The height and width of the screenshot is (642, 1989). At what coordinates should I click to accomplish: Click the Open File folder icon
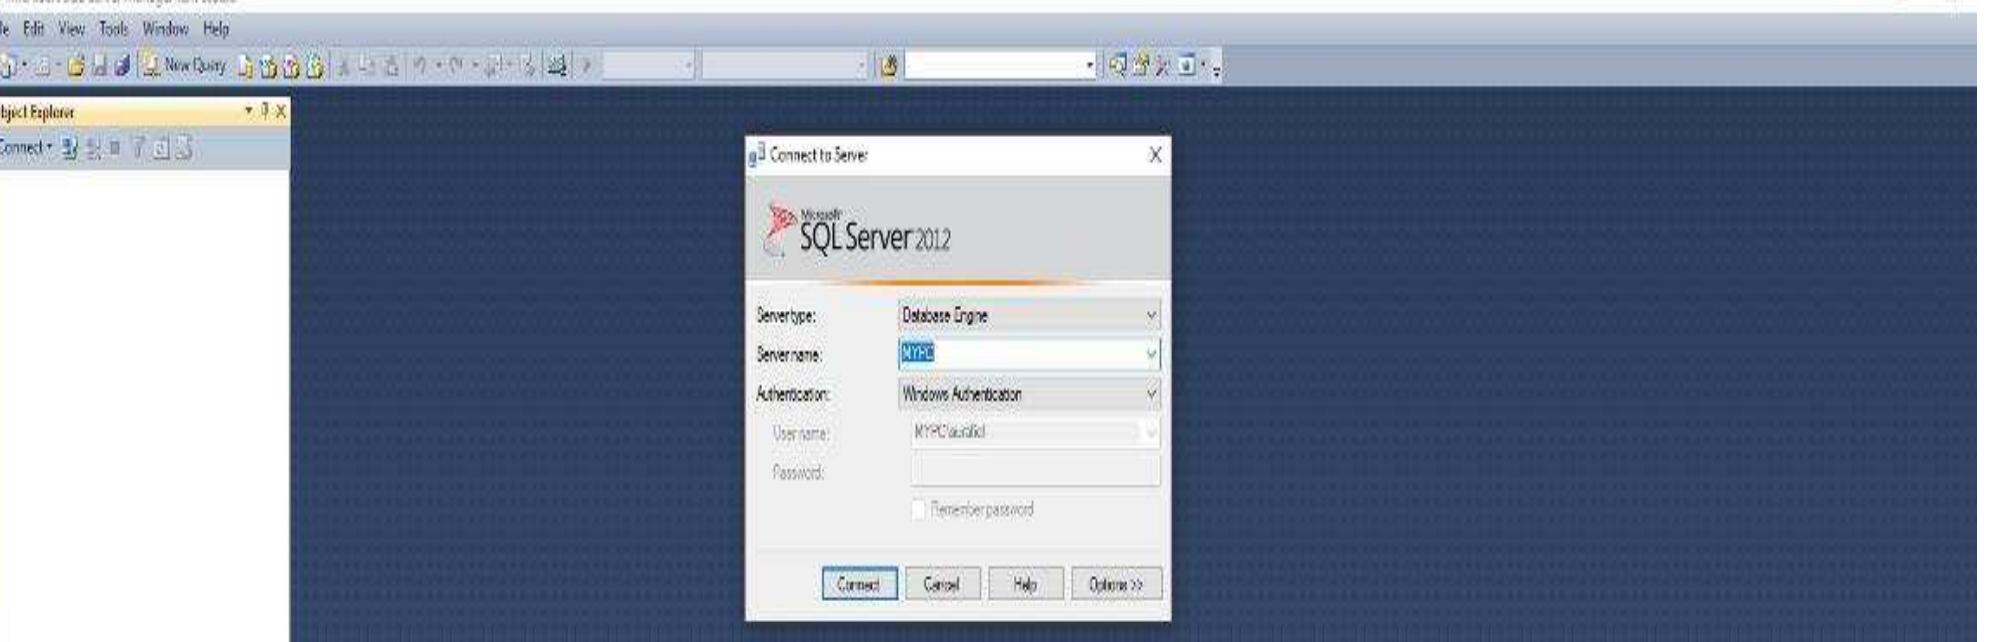tap(74, 66)
